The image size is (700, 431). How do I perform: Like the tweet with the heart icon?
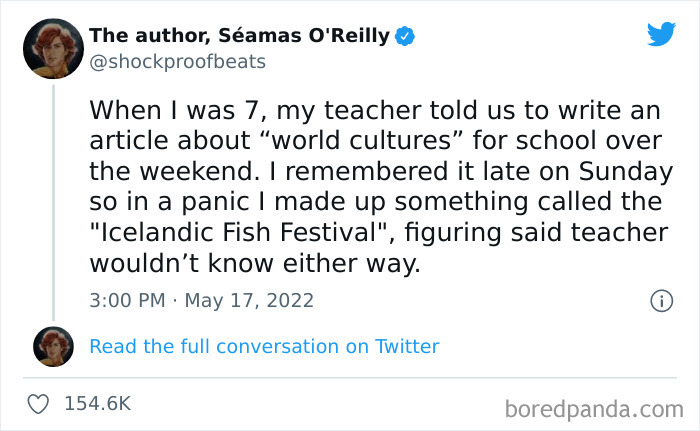[39, 404]
